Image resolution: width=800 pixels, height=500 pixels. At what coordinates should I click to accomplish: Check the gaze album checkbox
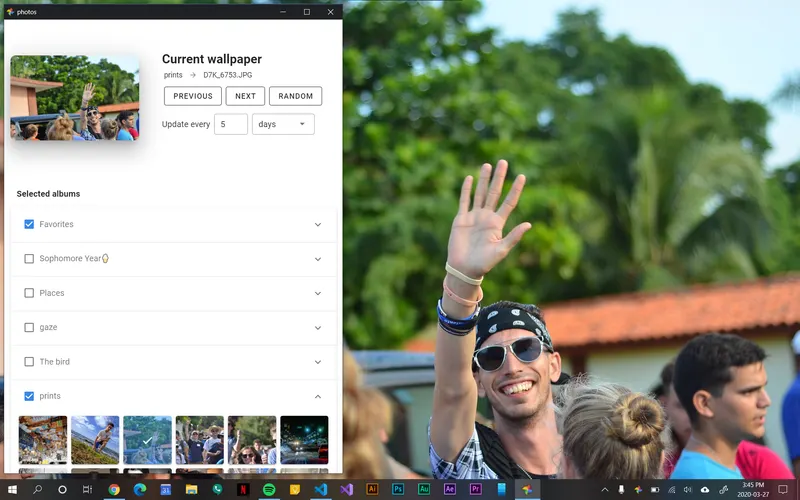click(x=29, y=328)
